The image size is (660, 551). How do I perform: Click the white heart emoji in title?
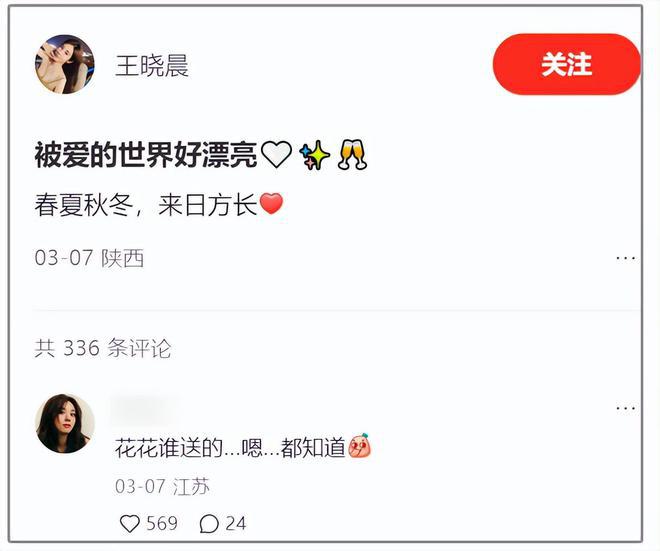click(276, 154)
